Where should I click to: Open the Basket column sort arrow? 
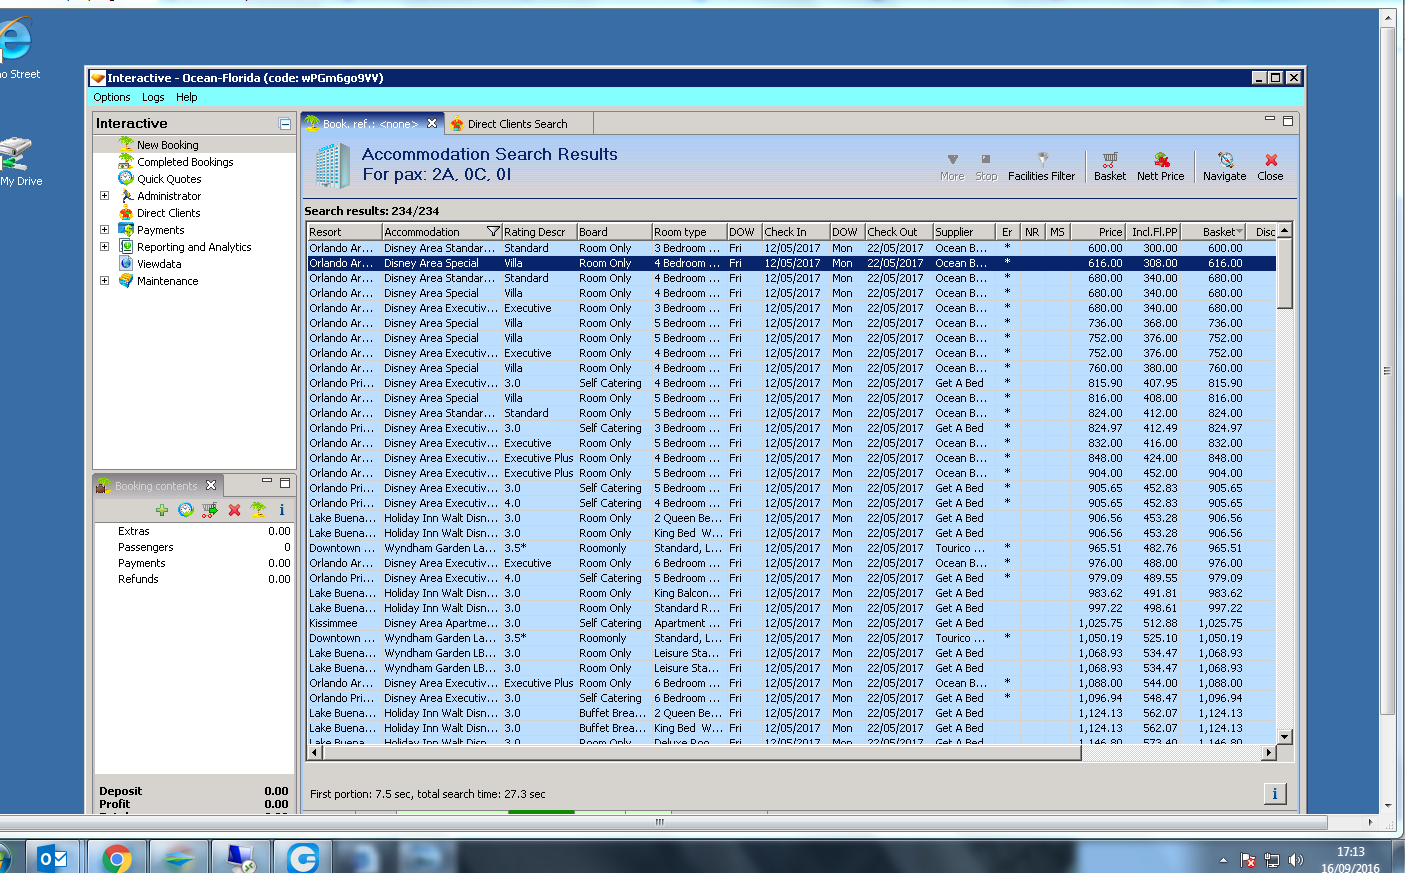pyautogui.click(x=1240, y=232)
